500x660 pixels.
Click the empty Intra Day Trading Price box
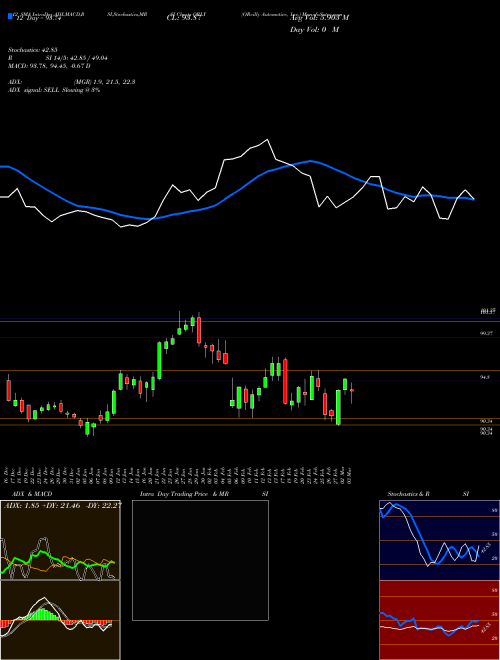200,560
